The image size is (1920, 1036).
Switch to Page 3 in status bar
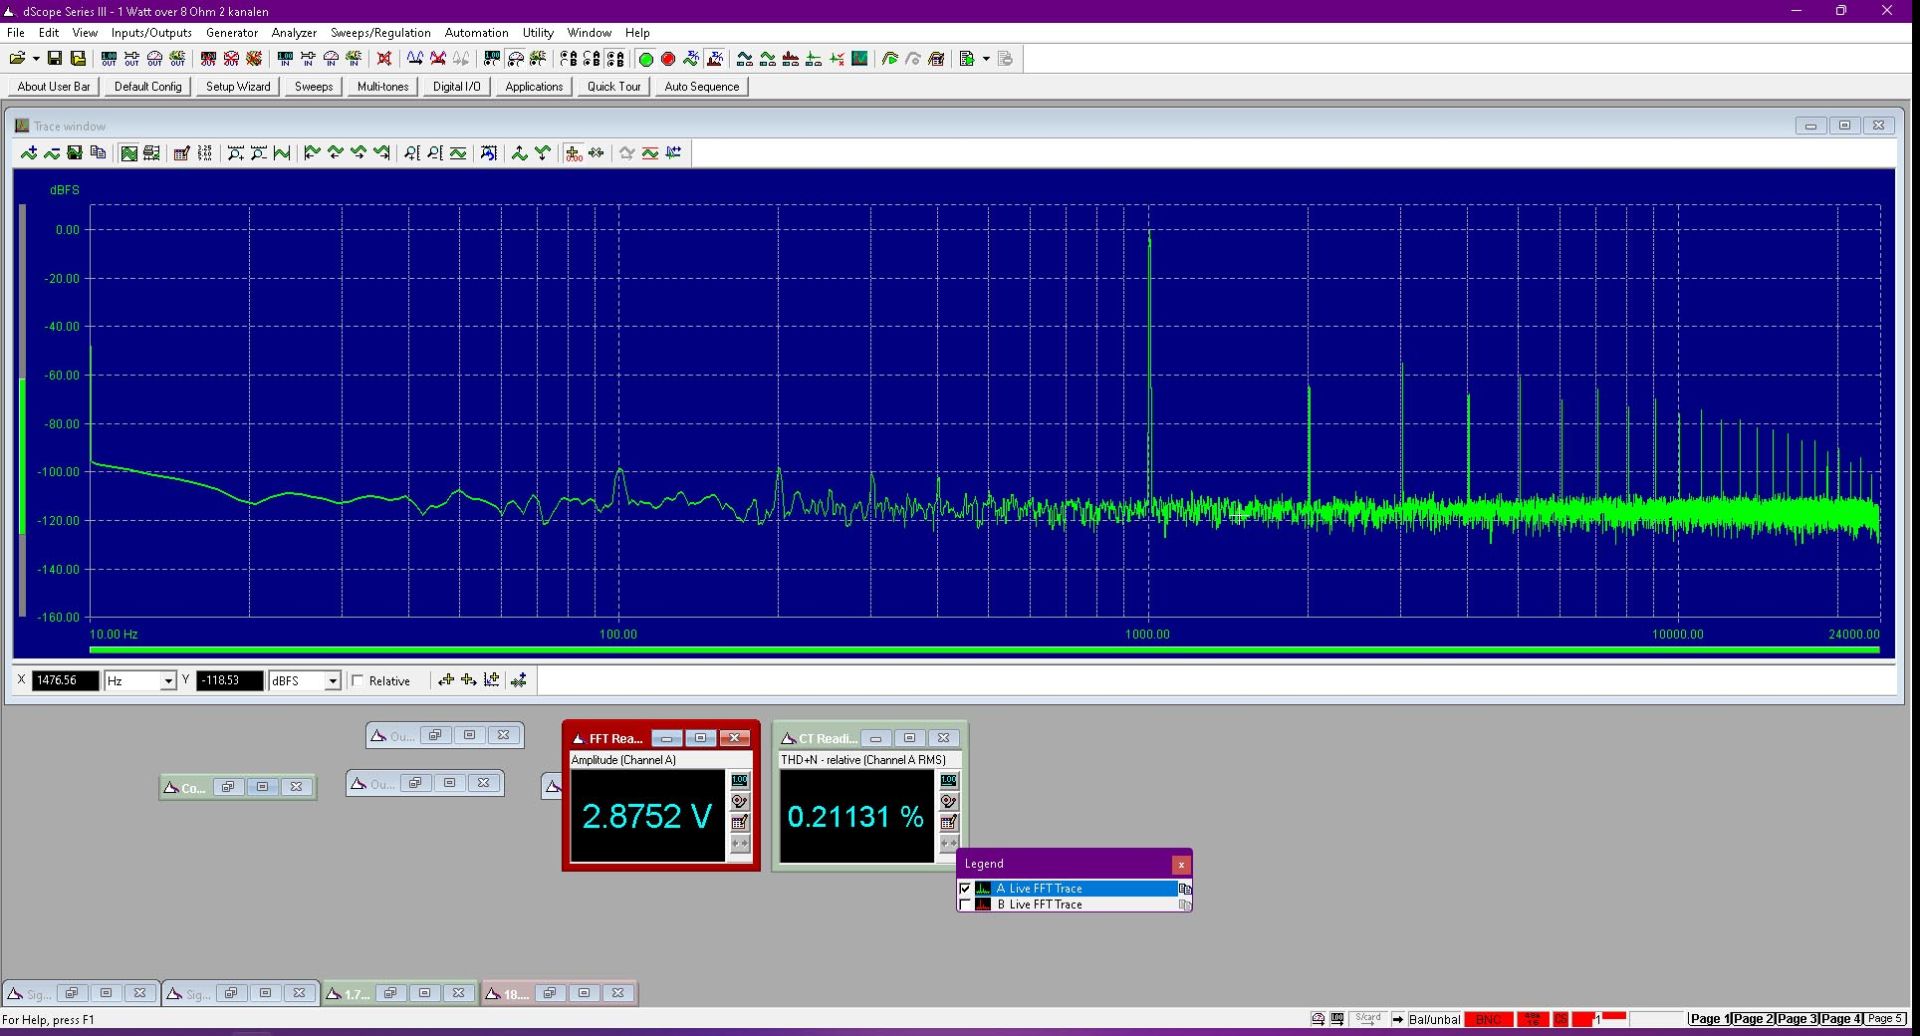pos(1797,1019)
